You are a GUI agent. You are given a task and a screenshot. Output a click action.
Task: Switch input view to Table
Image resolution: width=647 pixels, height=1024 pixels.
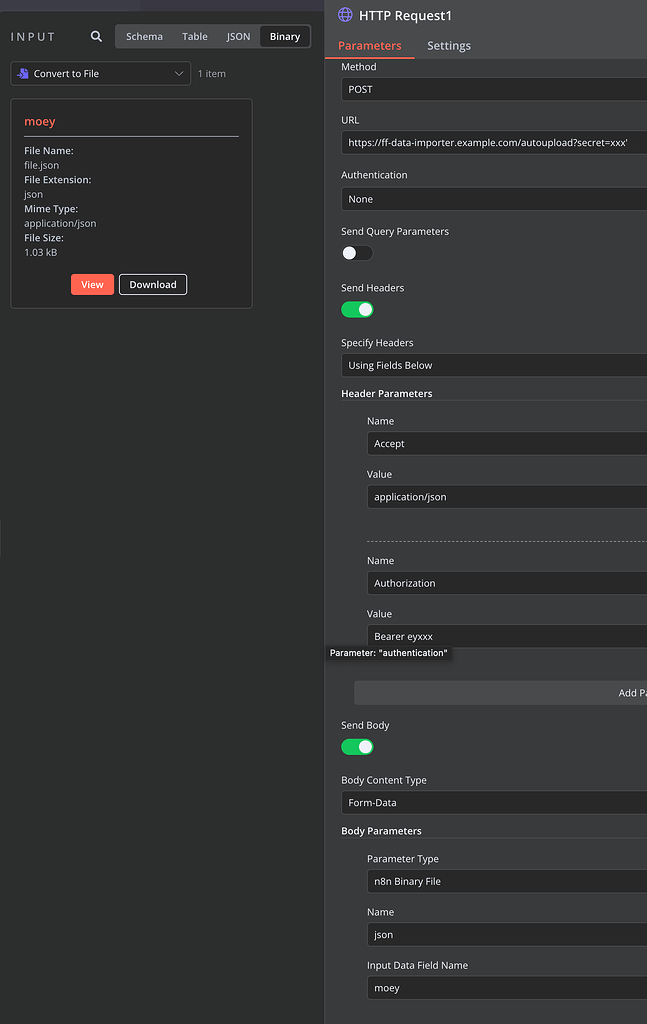point(195,37)
